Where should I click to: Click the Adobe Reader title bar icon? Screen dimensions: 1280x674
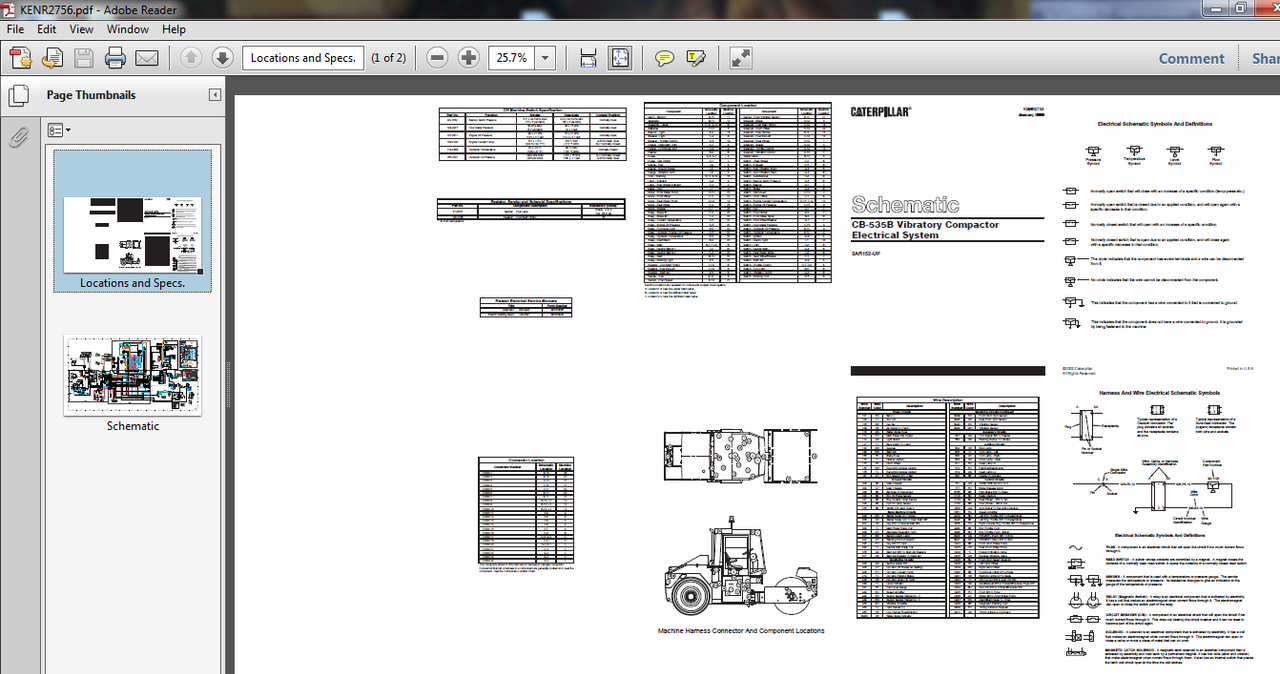10,10
